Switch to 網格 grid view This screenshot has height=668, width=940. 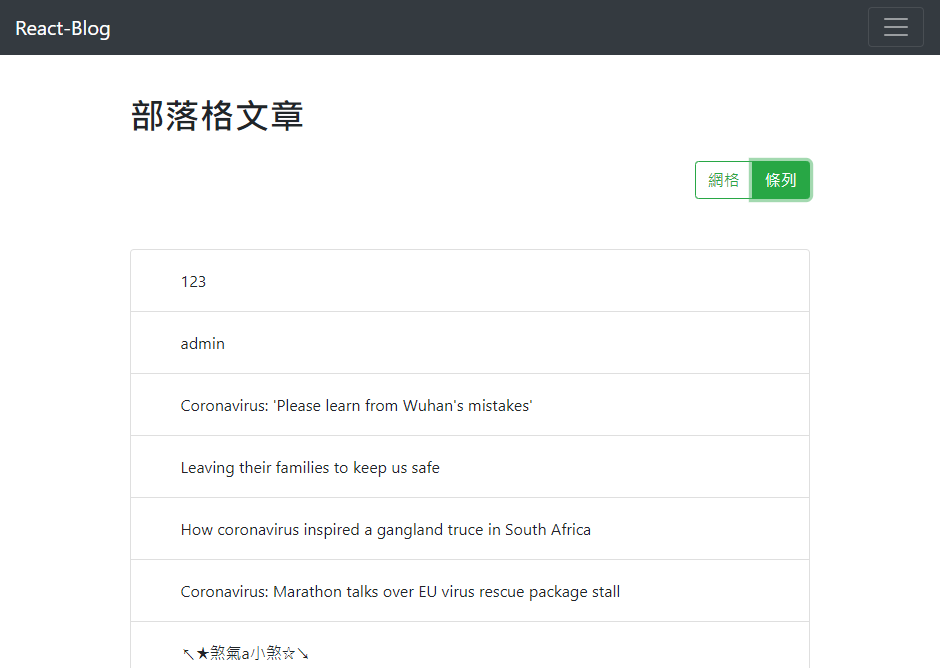723,180
